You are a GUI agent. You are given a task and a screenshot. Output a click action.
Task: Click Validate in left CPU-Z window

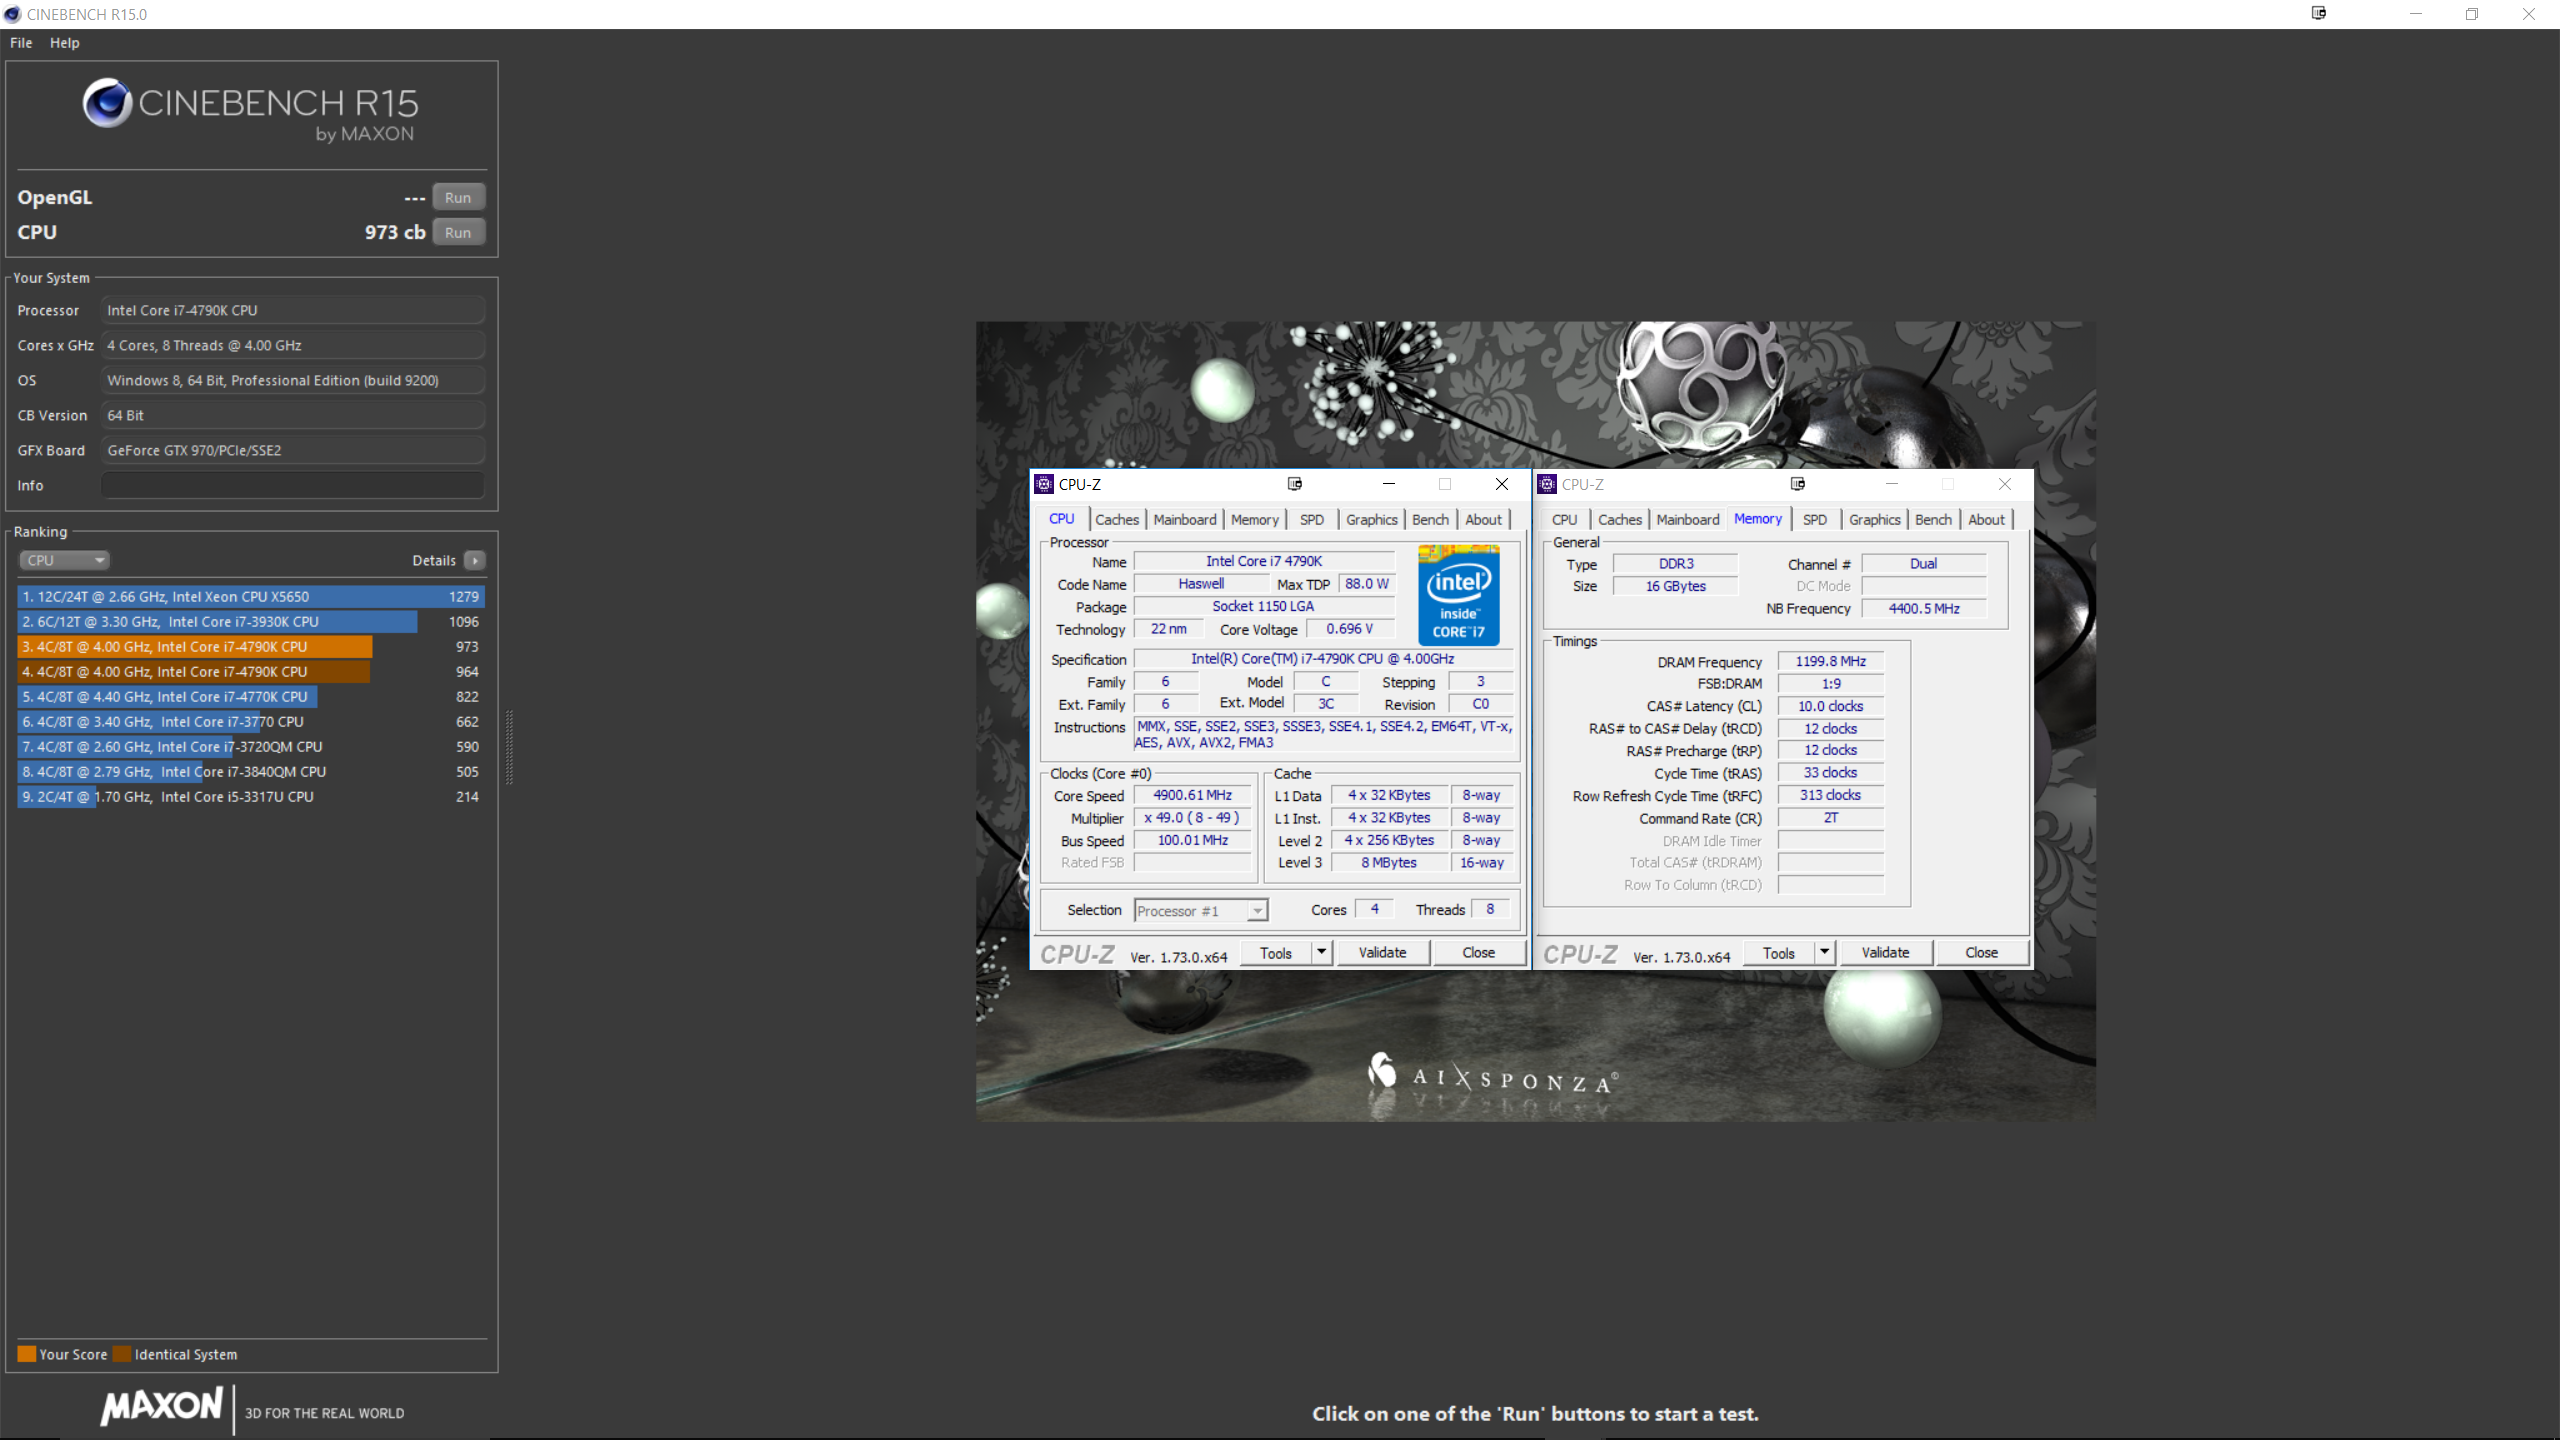point(1382,953)
